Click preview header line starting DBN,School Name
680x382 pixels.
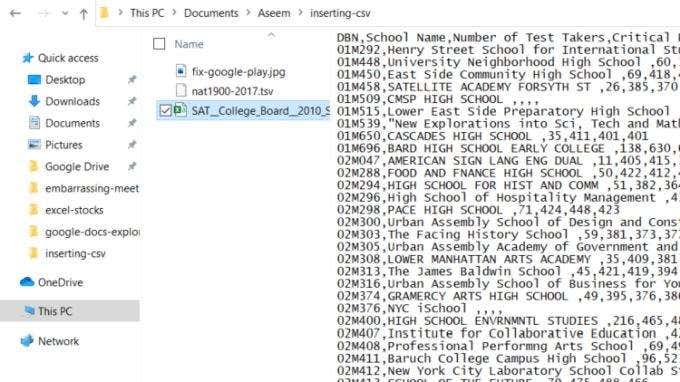pyautogui.click(x=508, y=38)
